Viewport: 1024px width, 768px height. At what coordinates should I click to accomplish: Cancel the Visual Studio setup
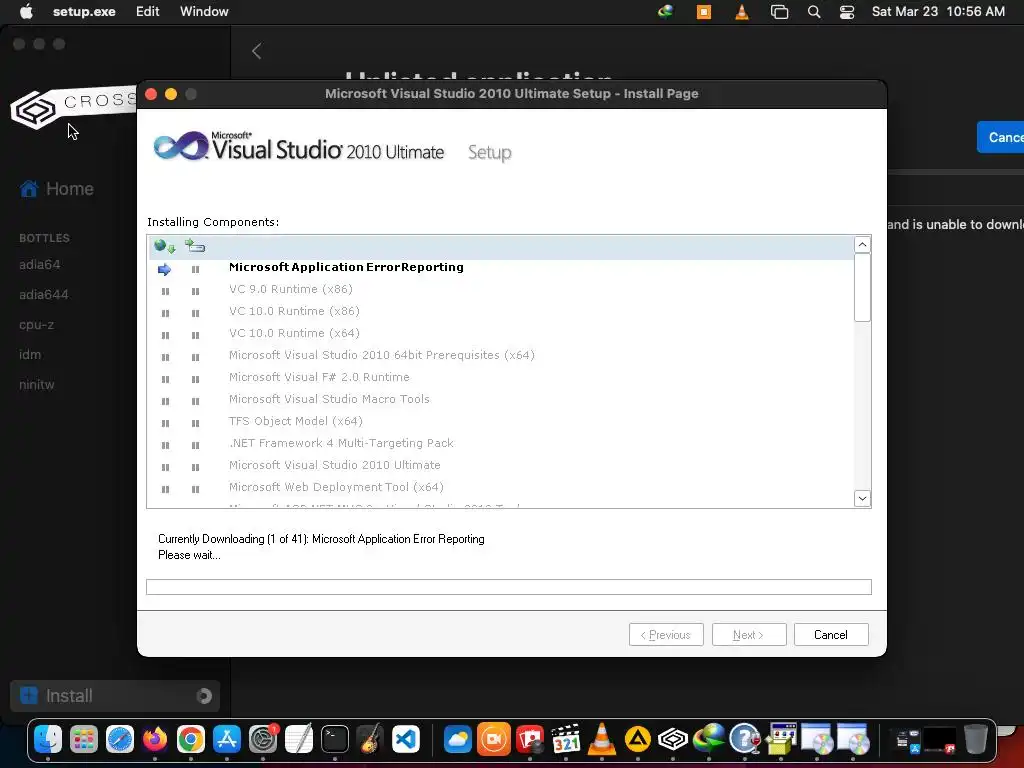pos(831,635)
